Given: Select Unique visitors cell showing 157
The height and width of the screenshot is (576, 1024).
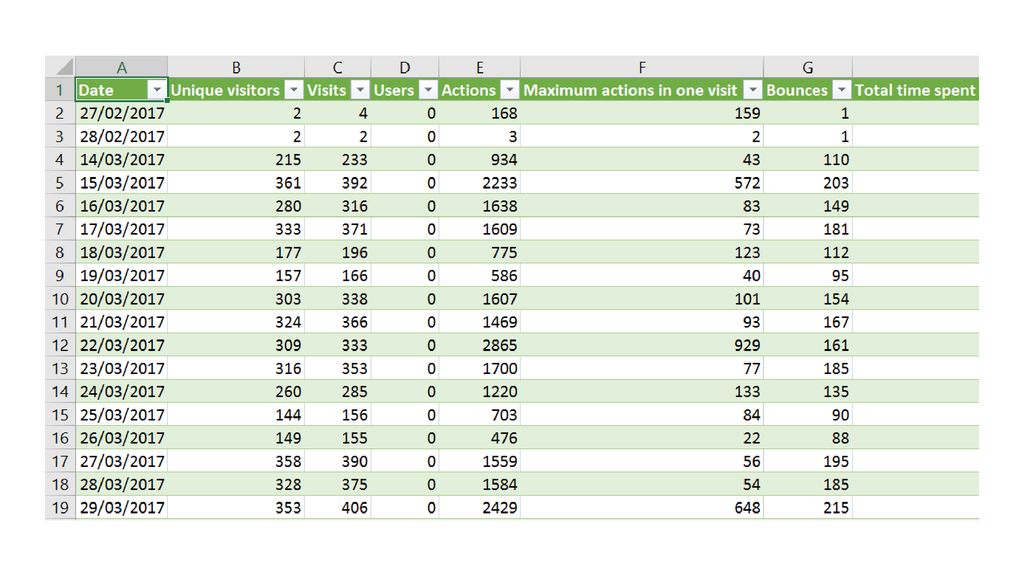Looking at the screenshot, I should (236, 276).
